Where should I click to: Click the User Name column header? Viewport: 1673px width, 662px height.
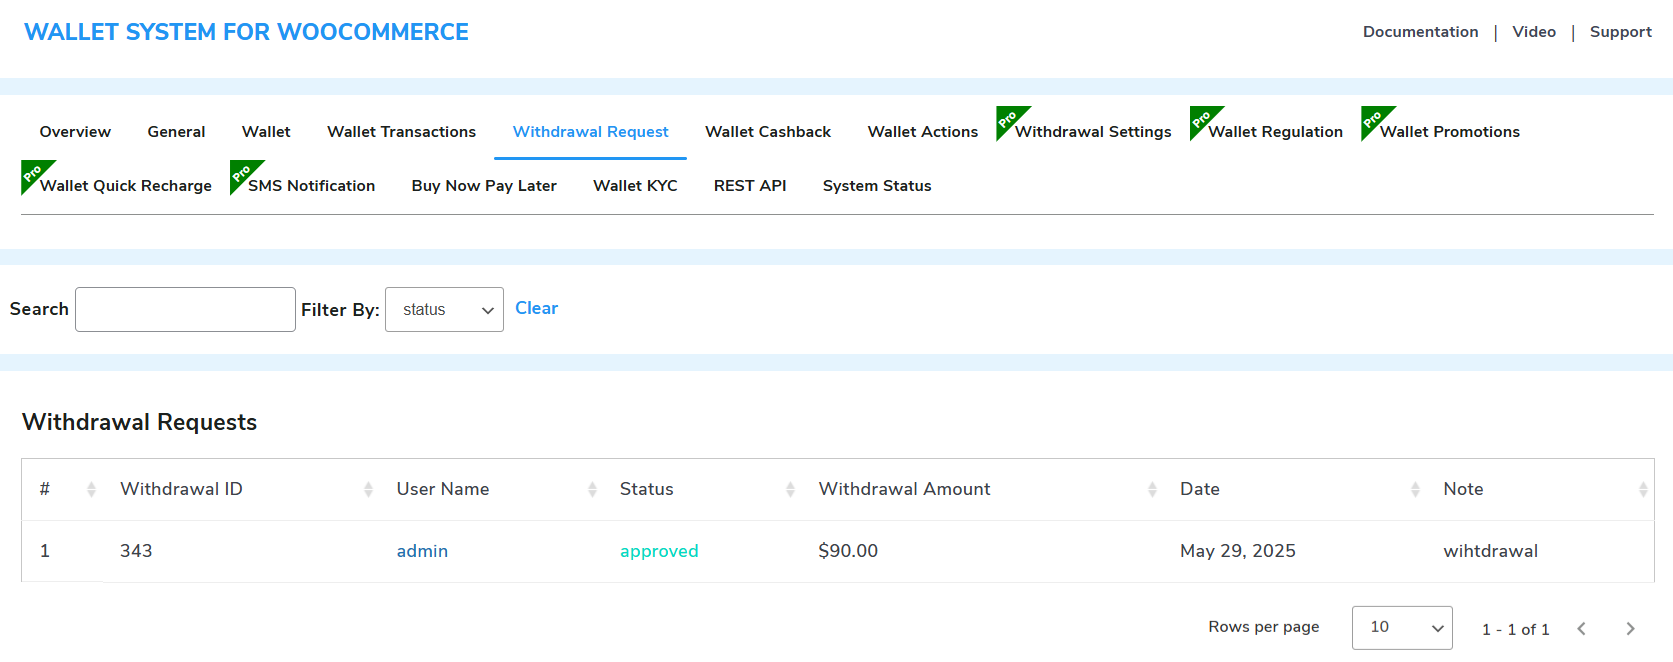(x=443, y=489)
